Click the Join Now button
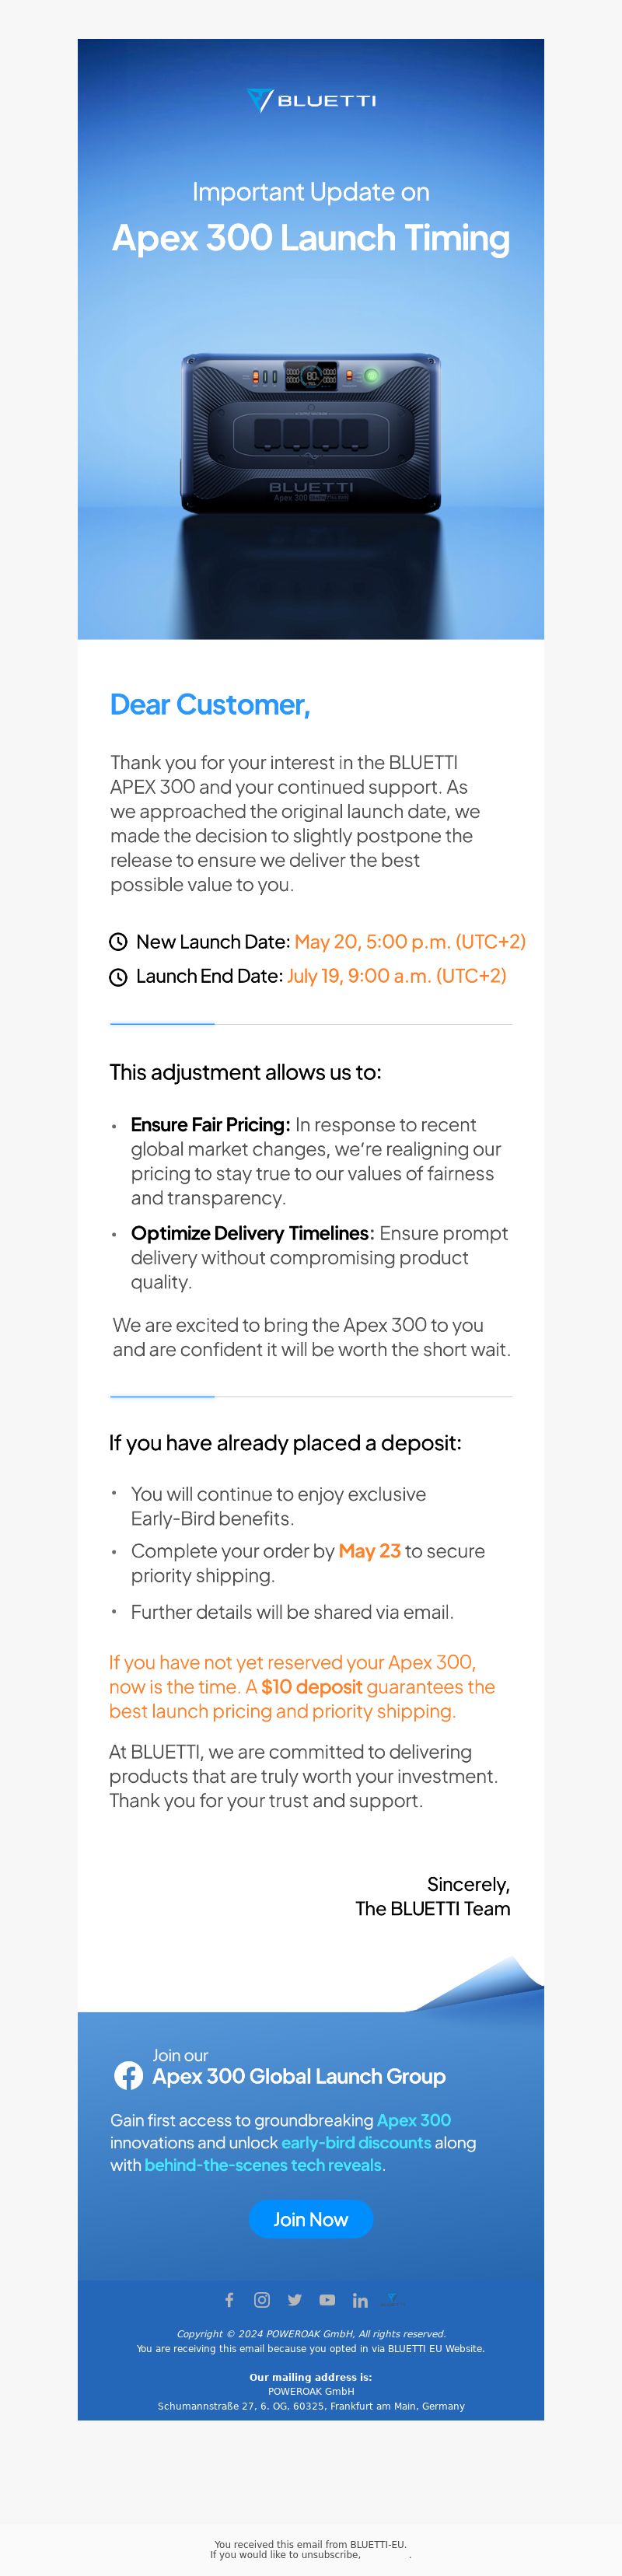Image resolution: width=622 pixels, height=2576 pixels. (x=311, y=2219)
